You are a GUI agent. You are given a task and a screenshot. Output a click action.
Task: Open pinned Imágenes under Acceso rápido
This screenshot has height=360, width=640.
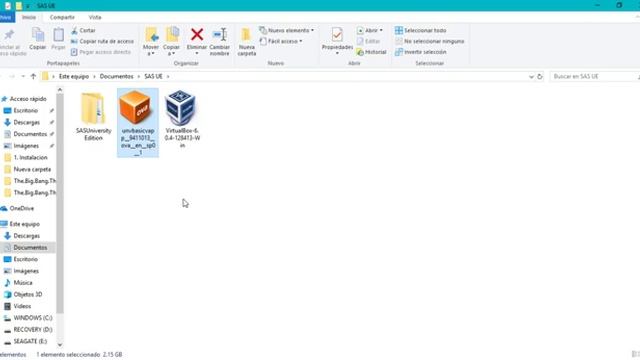pyautogui.click(x=26, y=146)
